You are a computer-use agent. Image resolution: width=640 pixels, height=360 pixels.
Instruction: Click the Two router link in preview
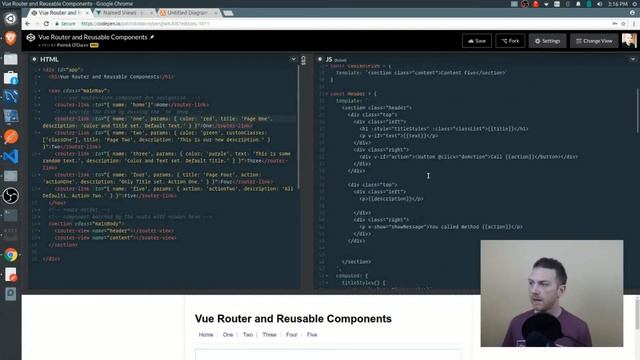click(248, 335)
